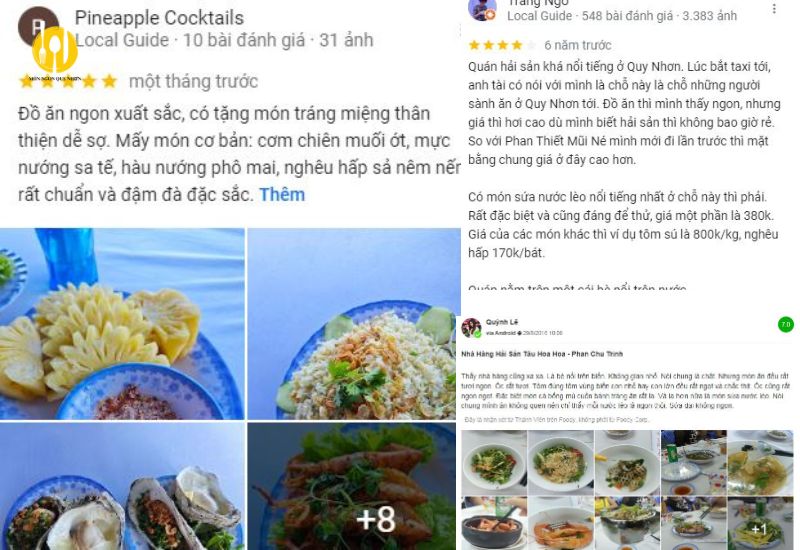
Task: Click Quỳnh Lê's profile avatar
Action: [471, 327]
